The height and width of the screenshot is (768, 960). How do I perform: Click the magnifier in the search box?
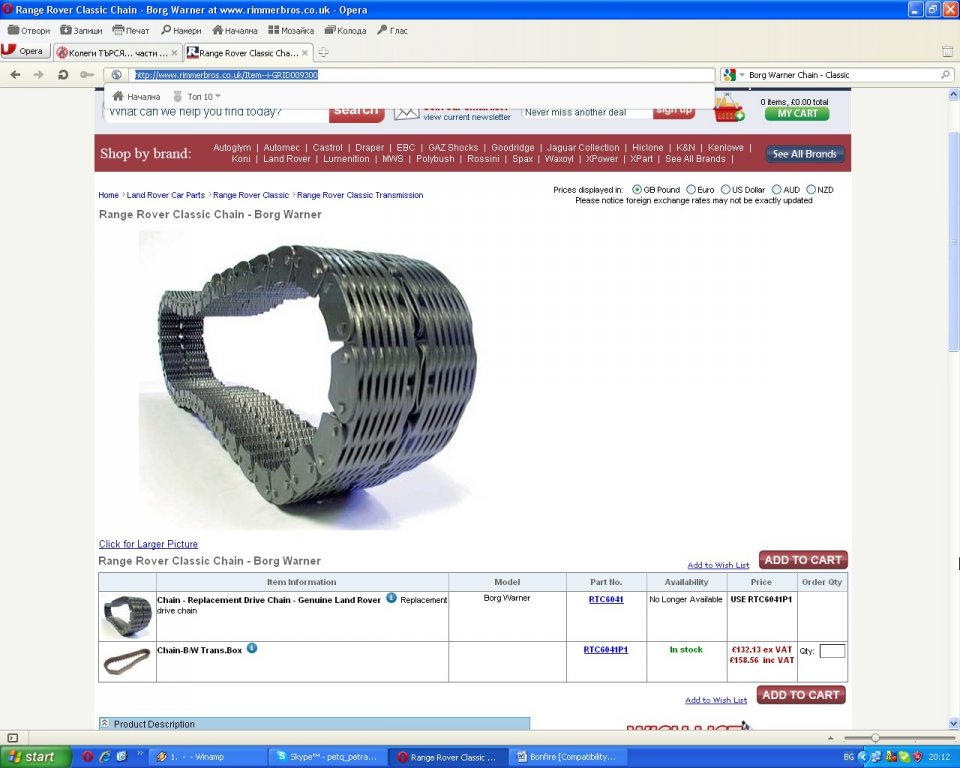[x=945, y=75]
